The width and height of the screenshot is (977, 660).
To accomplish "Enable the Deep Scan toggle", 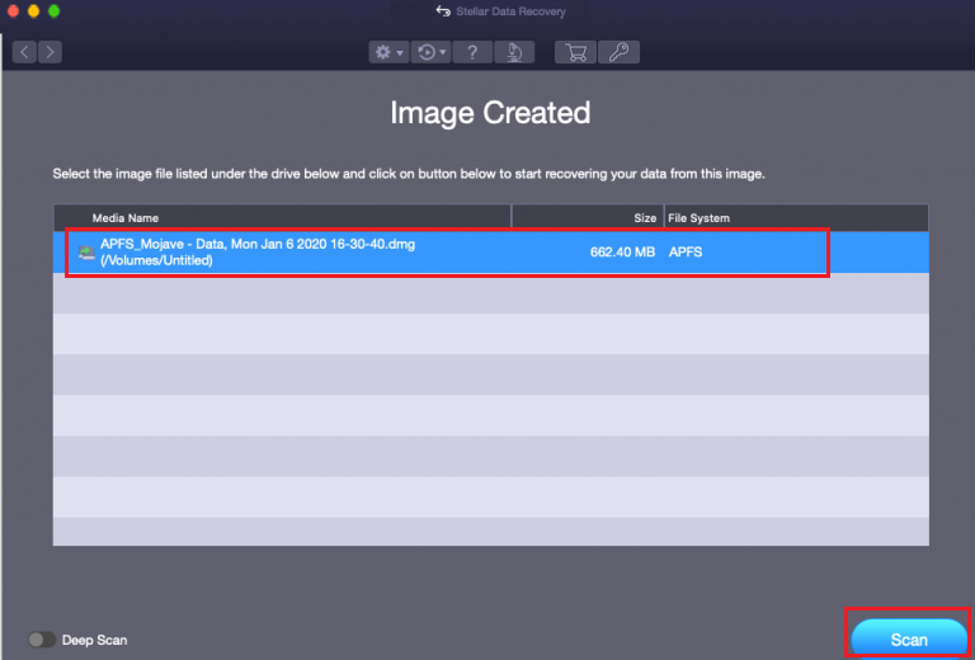I will (41, 639).
